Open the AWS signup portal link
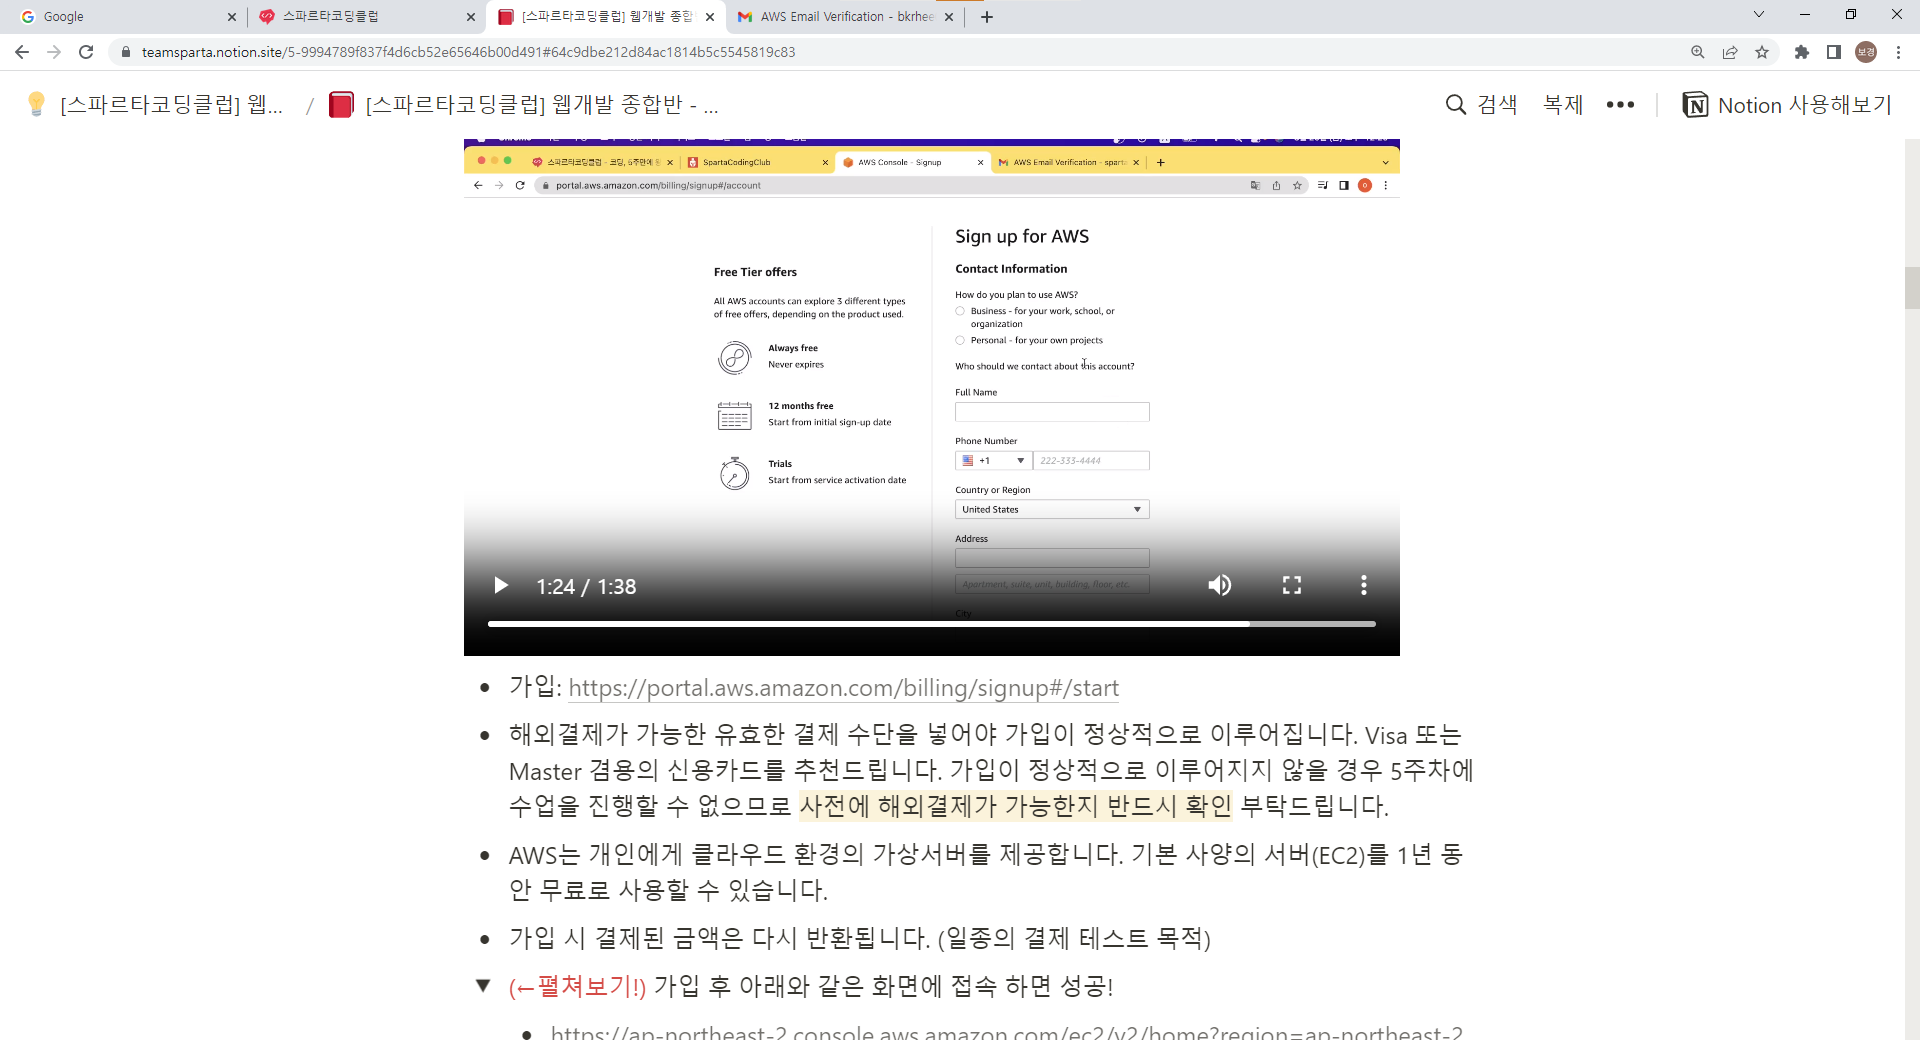Viewport: 1920px width, 1040px height. point(843,688)
